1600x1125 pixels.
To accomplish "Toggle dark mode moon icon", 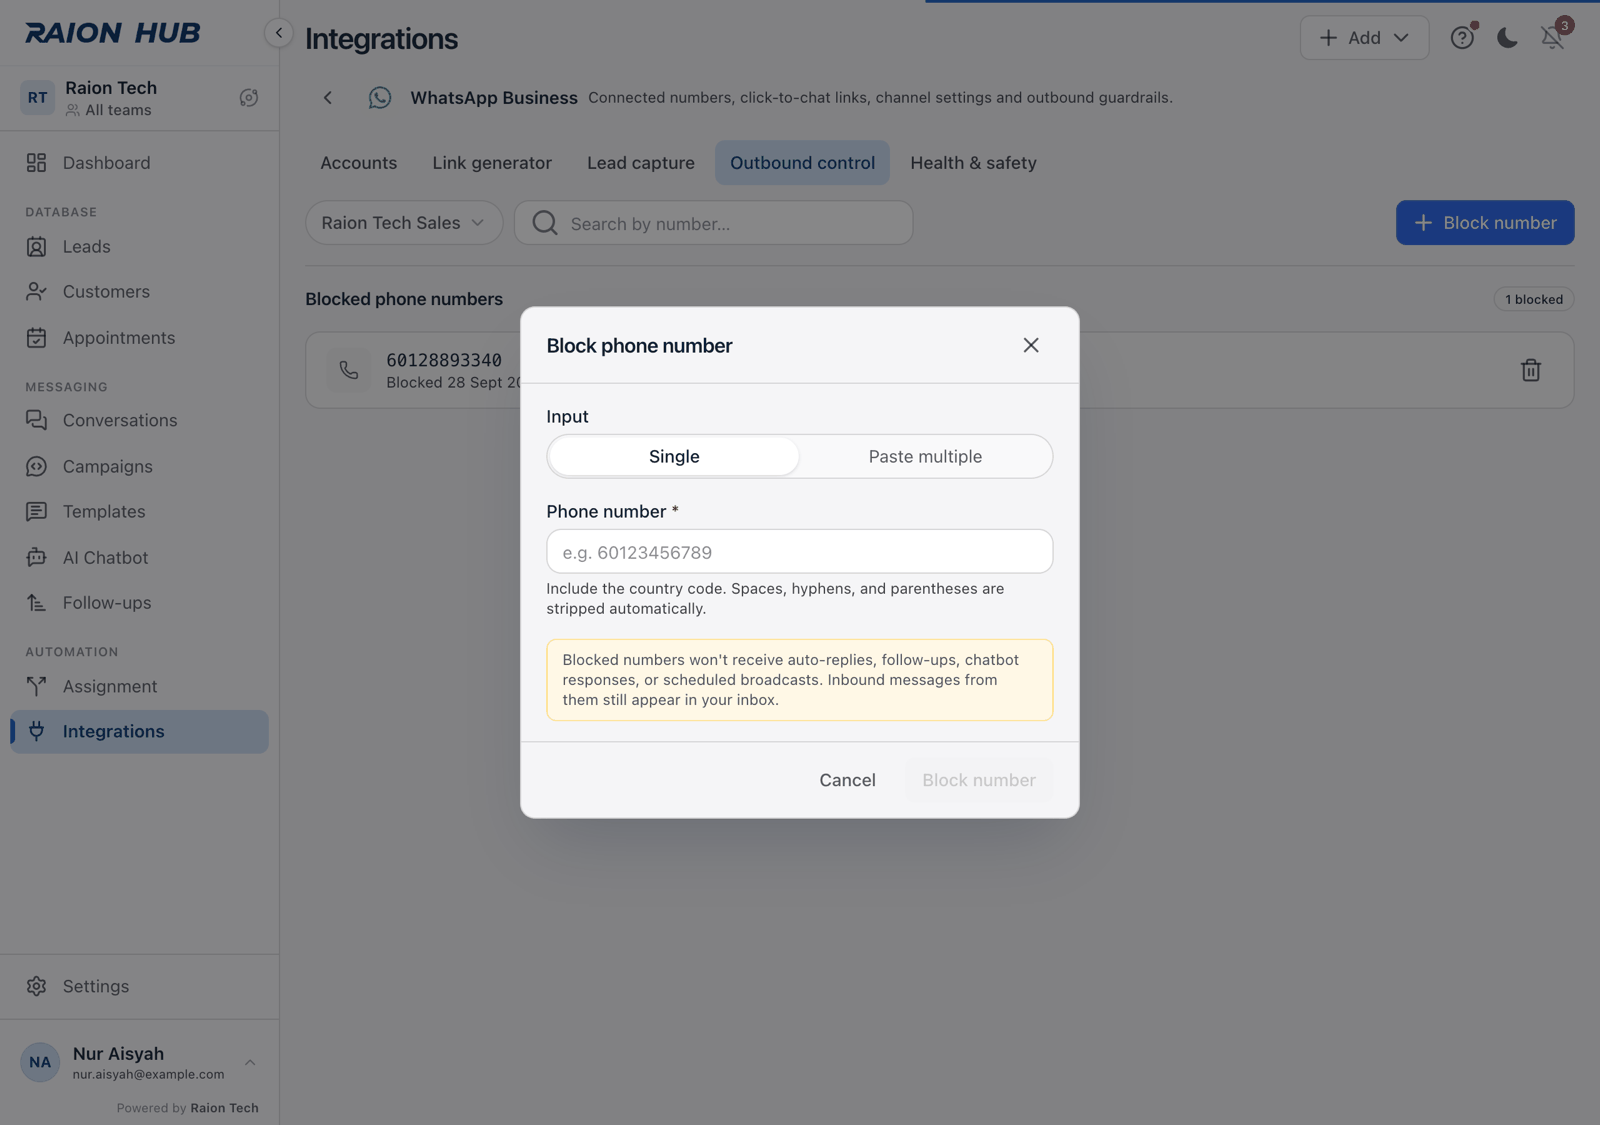I will pos(1507,38).
